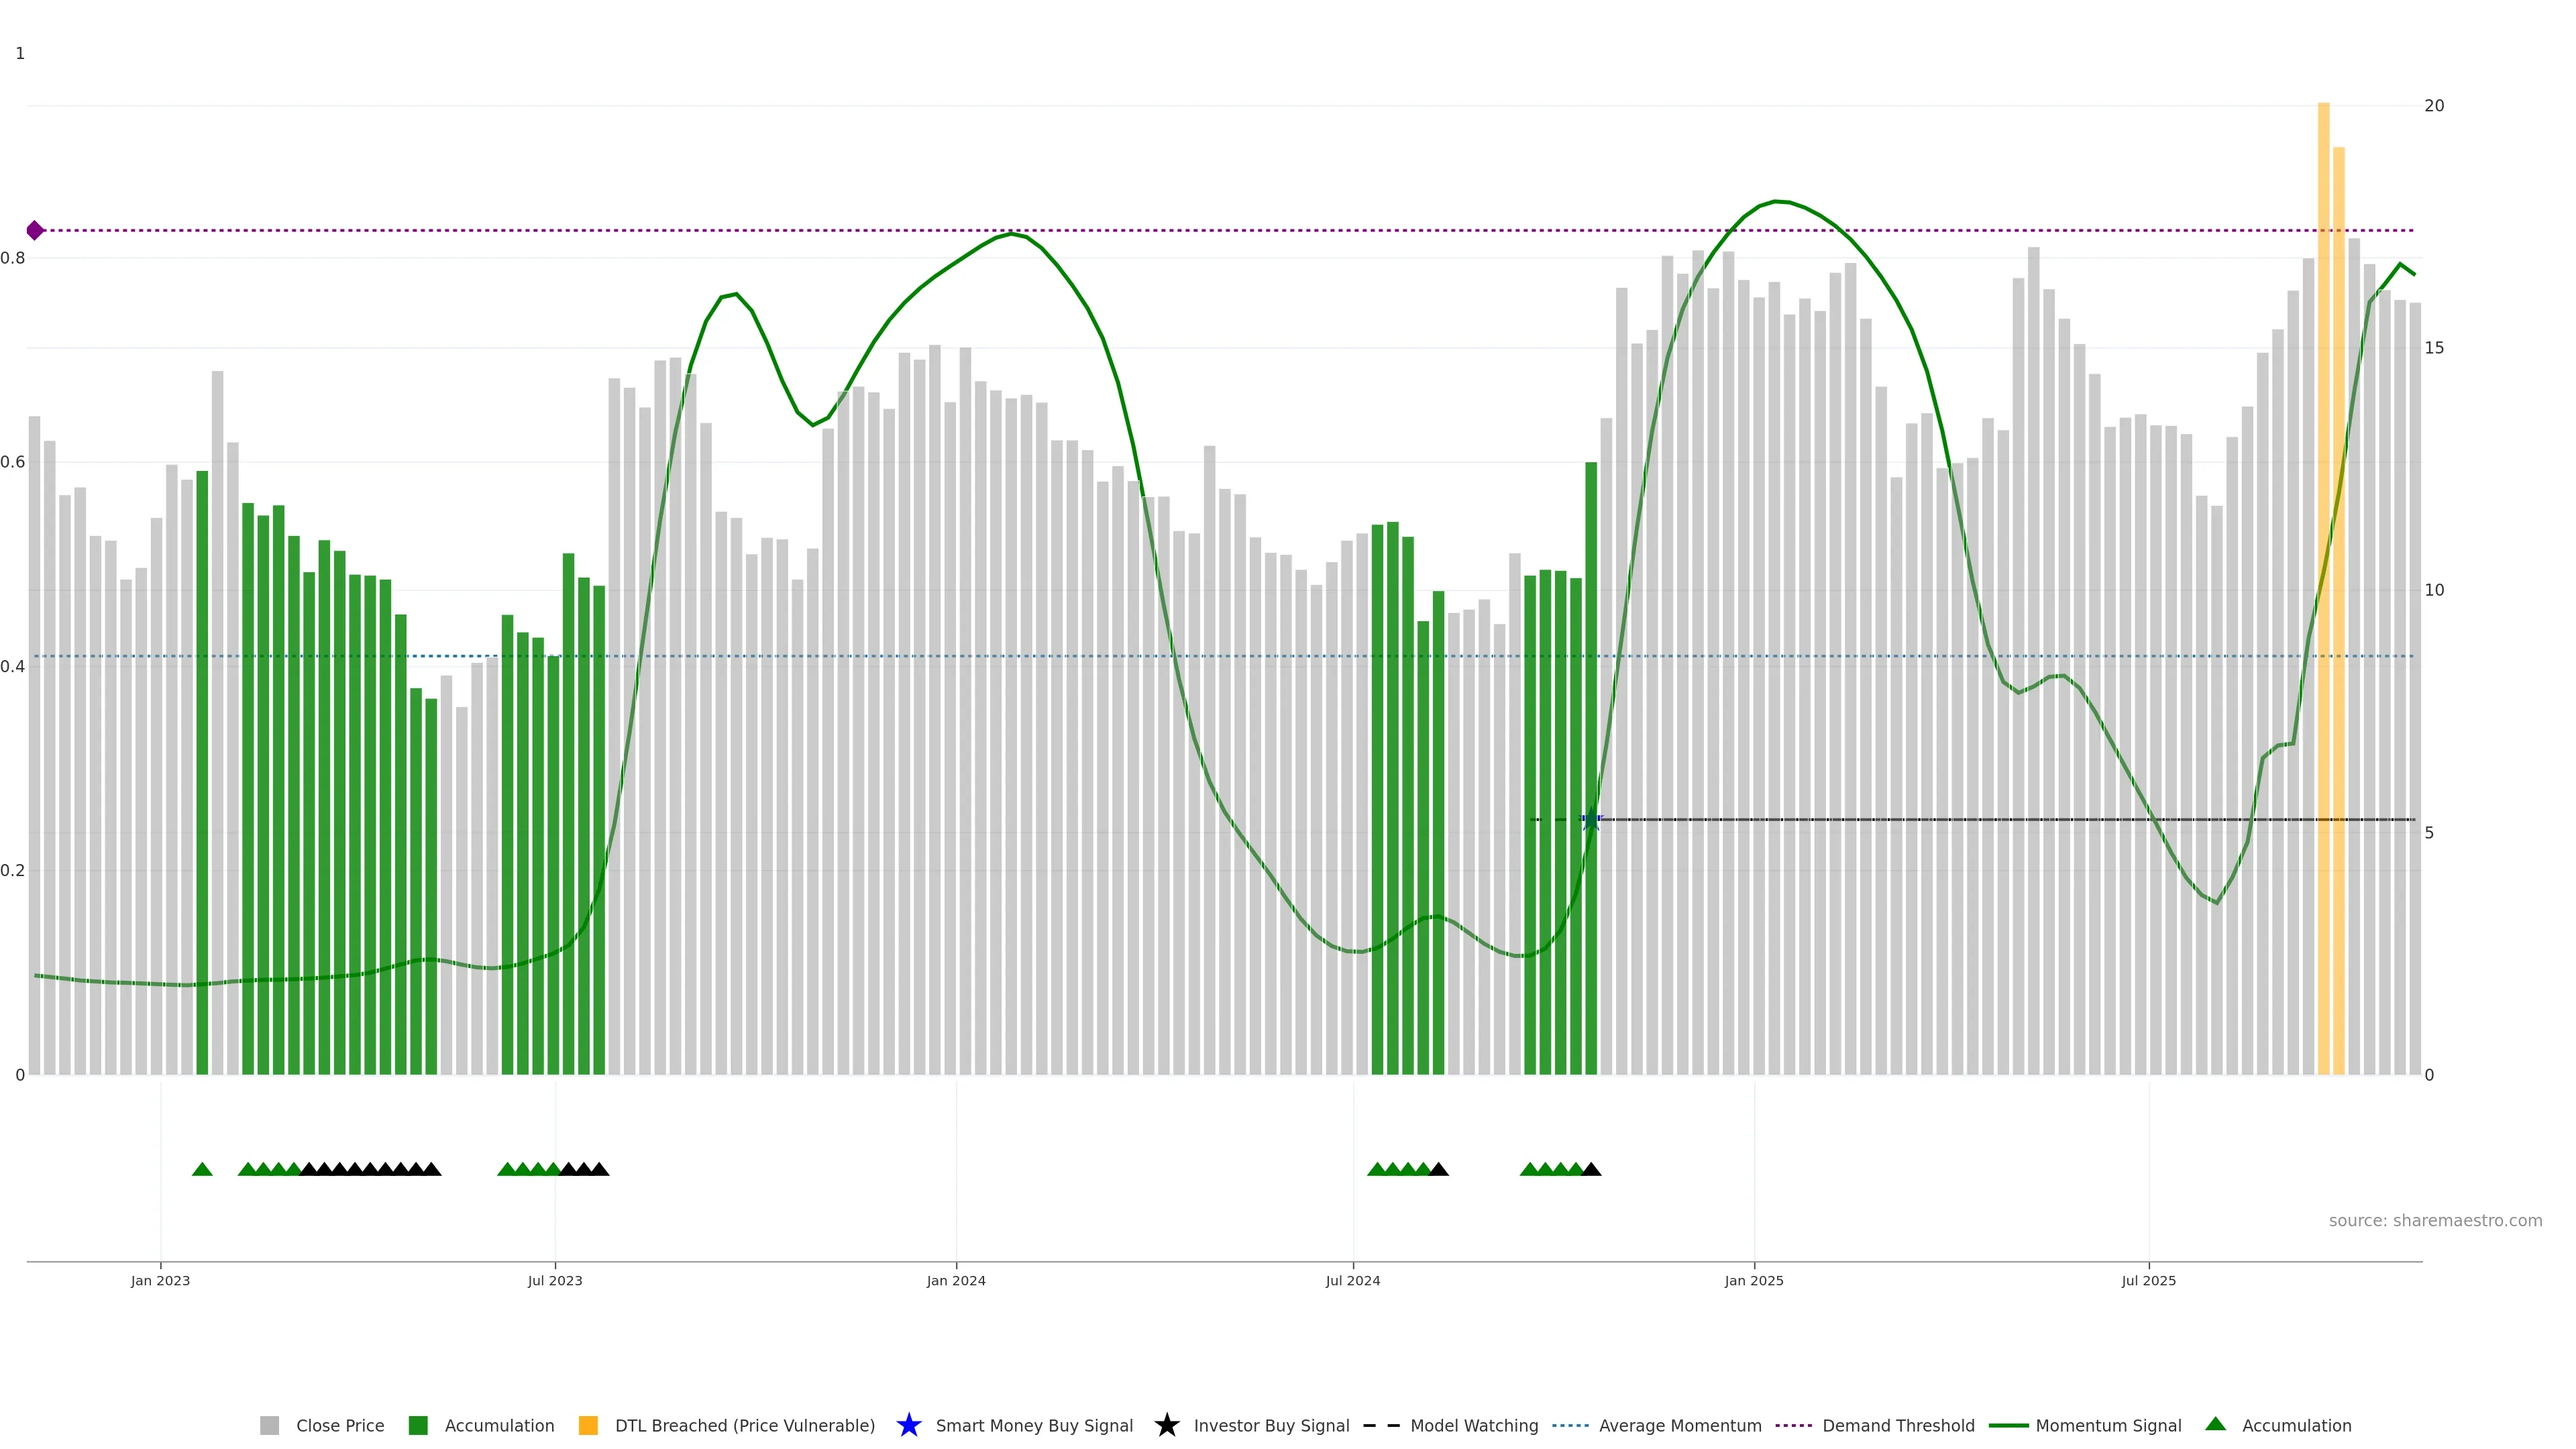Click the Jan 2024 x-axis label
This screenshot has height=1449, width=2576.
coord(955,1280)
